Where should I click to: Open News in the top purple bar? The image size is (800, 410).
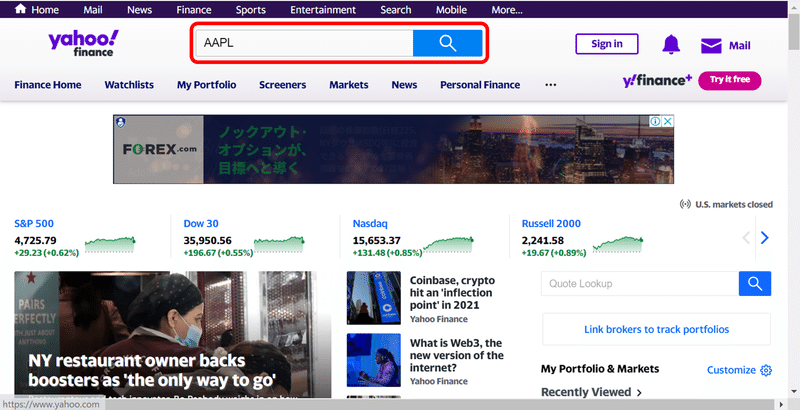139,10
